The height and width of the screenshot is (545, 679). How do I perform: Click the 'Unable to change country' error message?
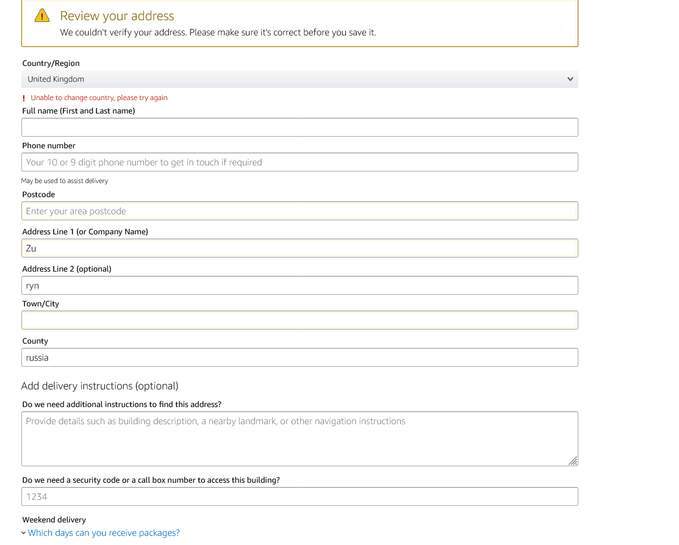pyautogui.click(x=99, y=98)
